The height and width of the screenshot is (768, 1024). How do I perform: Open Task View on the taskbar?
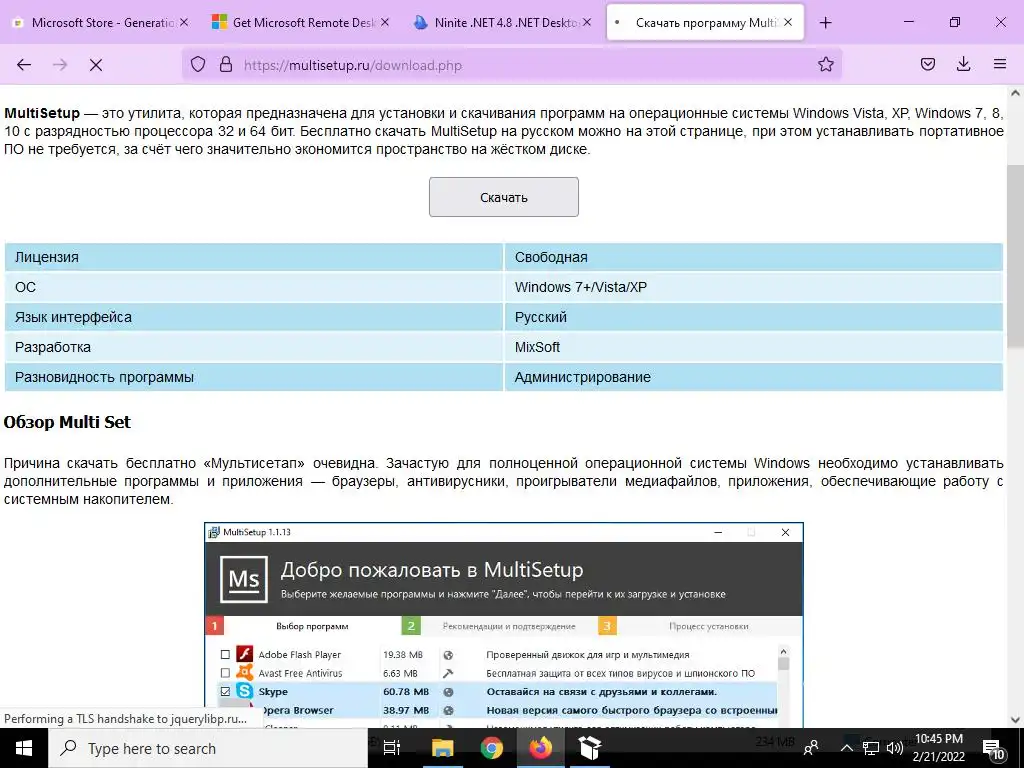tap(392, 748)
